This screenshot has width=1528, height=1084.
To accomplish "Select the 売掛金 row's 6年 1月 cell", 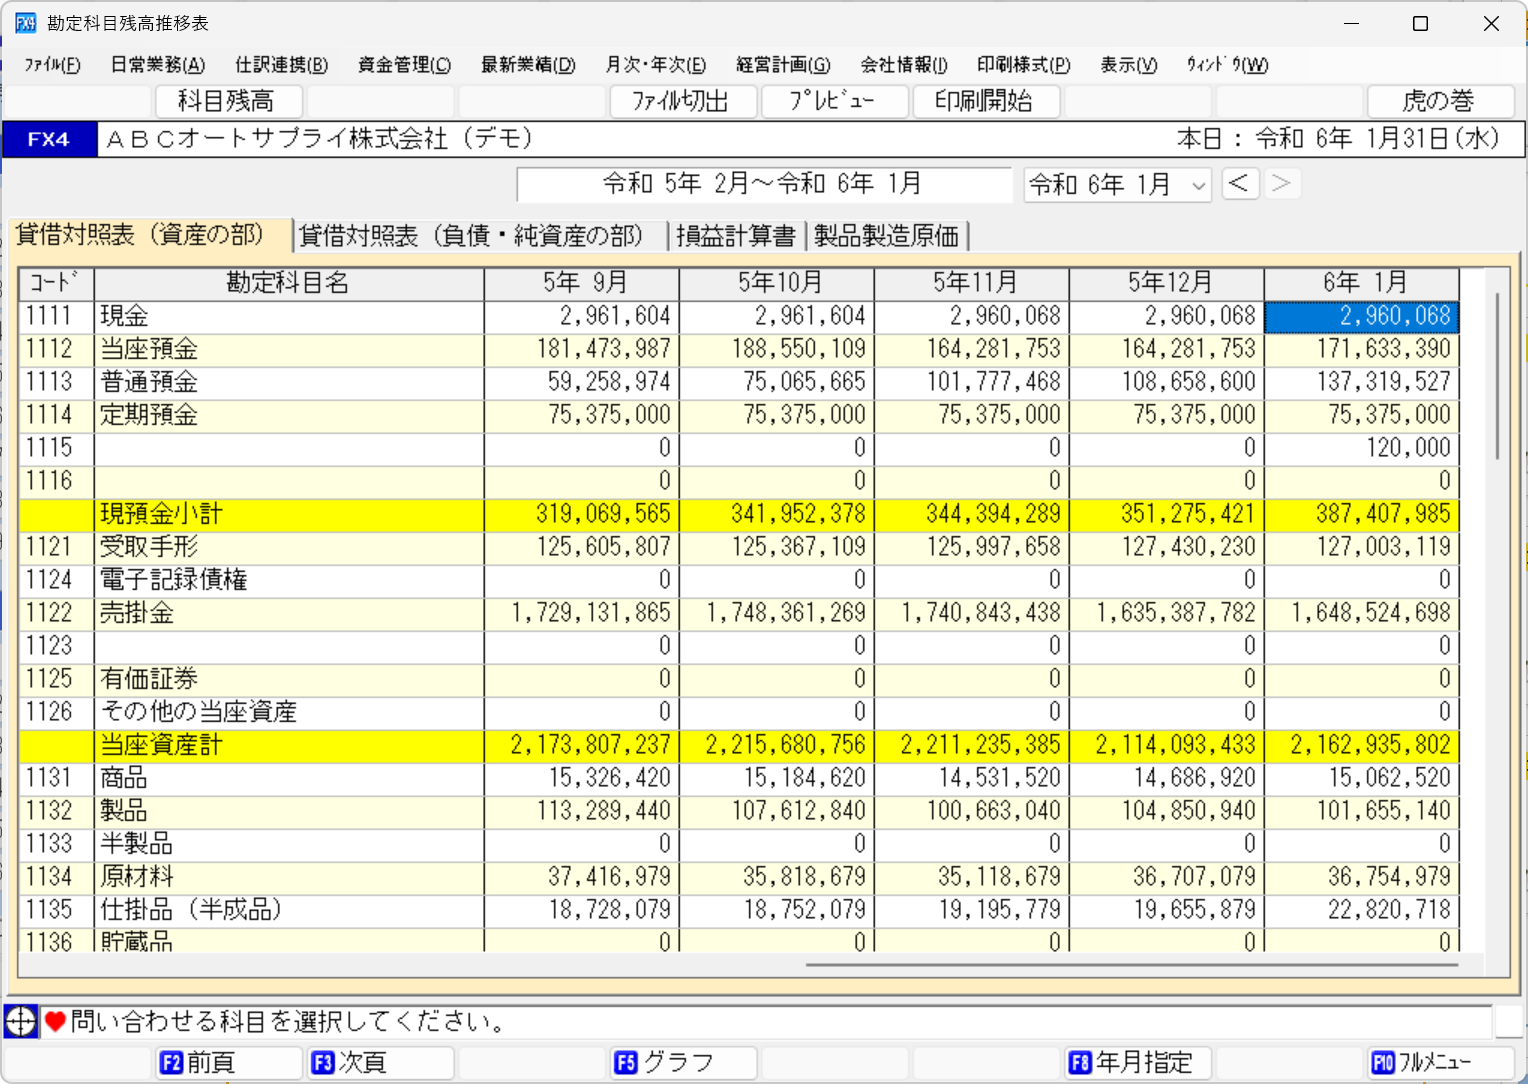I will (1361, 613).
